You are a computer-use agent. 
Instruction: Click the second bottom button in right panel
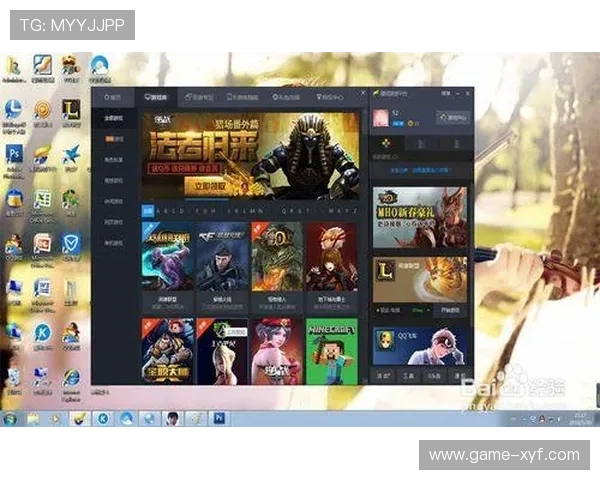[x=408, y=376]
